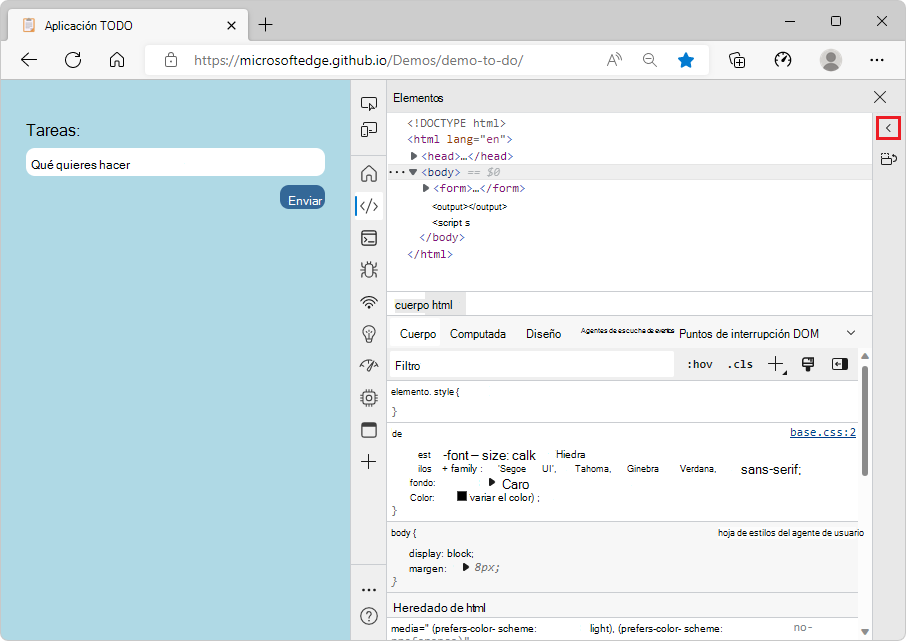
Task: Collapse the body element node
Action: tap(413, 172)
